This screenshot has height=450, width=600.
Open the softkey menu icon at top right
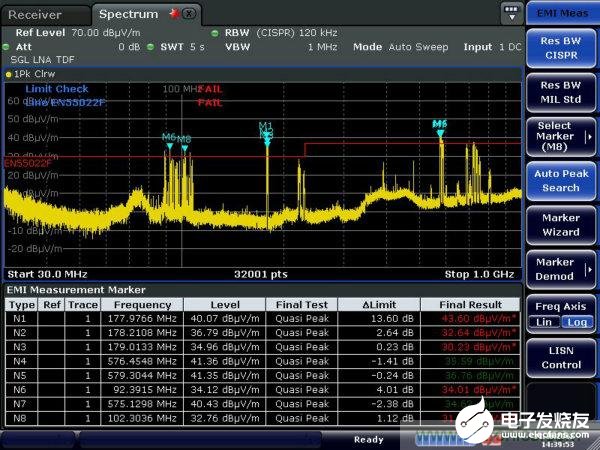point(512,13)
